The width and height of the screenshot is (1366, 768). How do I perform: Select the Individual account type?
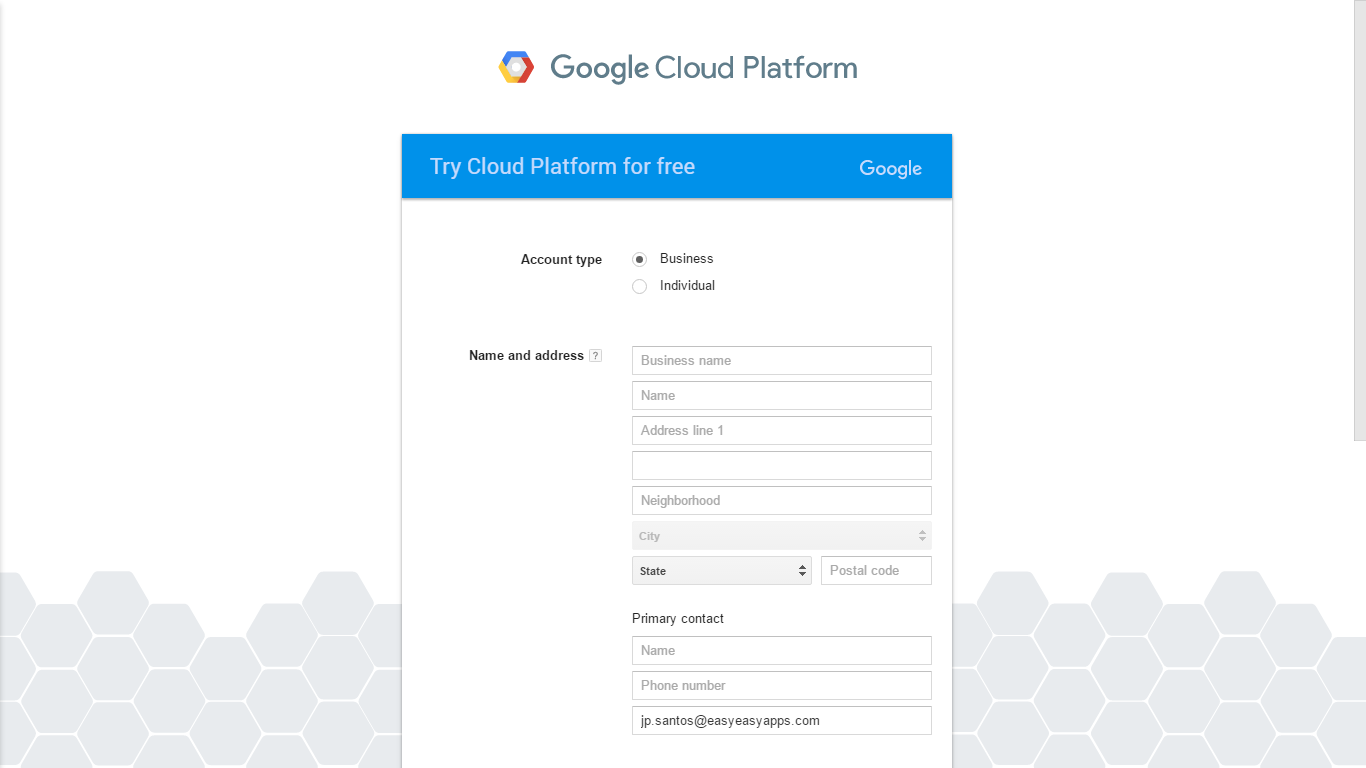pos(640,286)
